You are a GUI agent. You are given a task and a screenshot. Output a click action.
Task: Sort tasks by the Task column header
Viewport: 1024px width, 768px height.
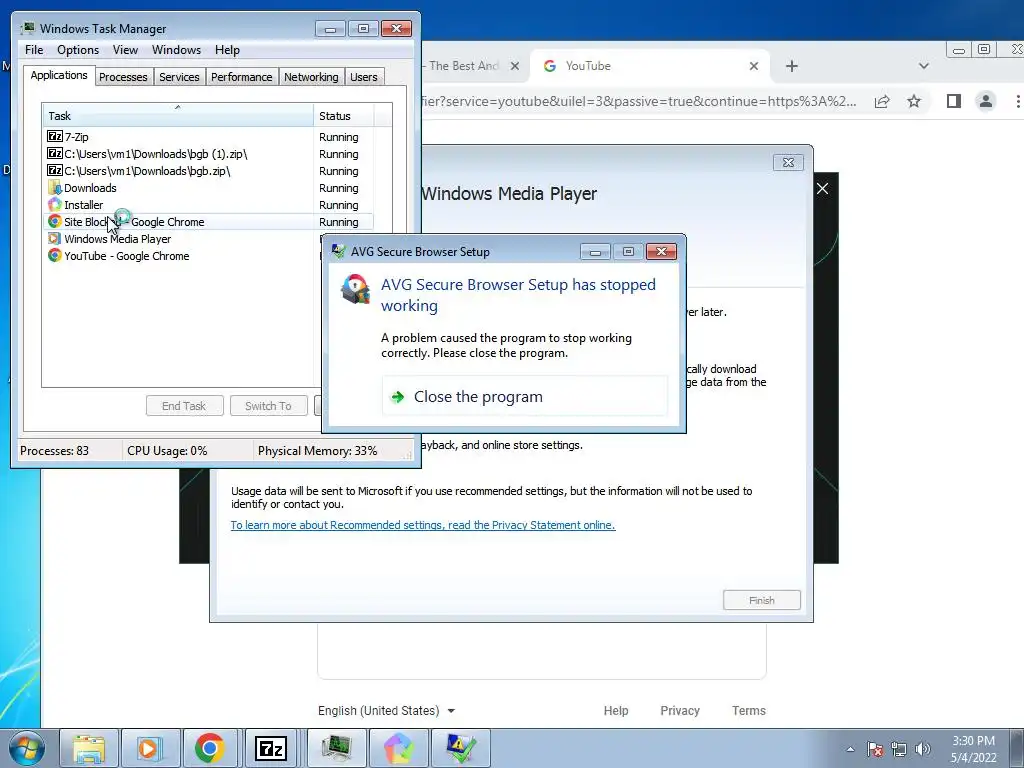click(x=178, y=116)
